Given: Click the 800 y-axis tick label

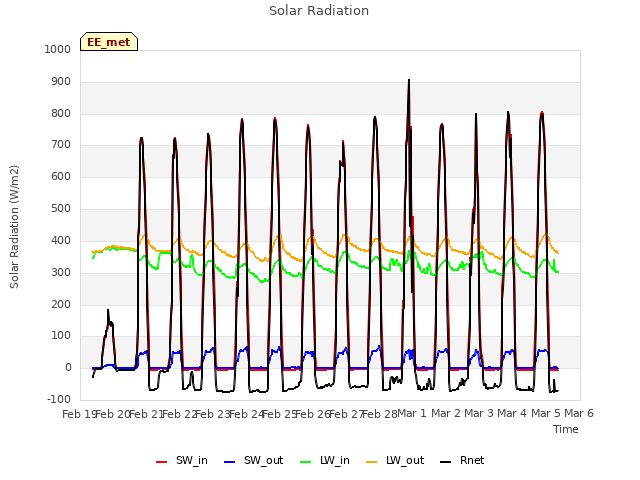Looking at the screenshot, I should click(61, 113).
